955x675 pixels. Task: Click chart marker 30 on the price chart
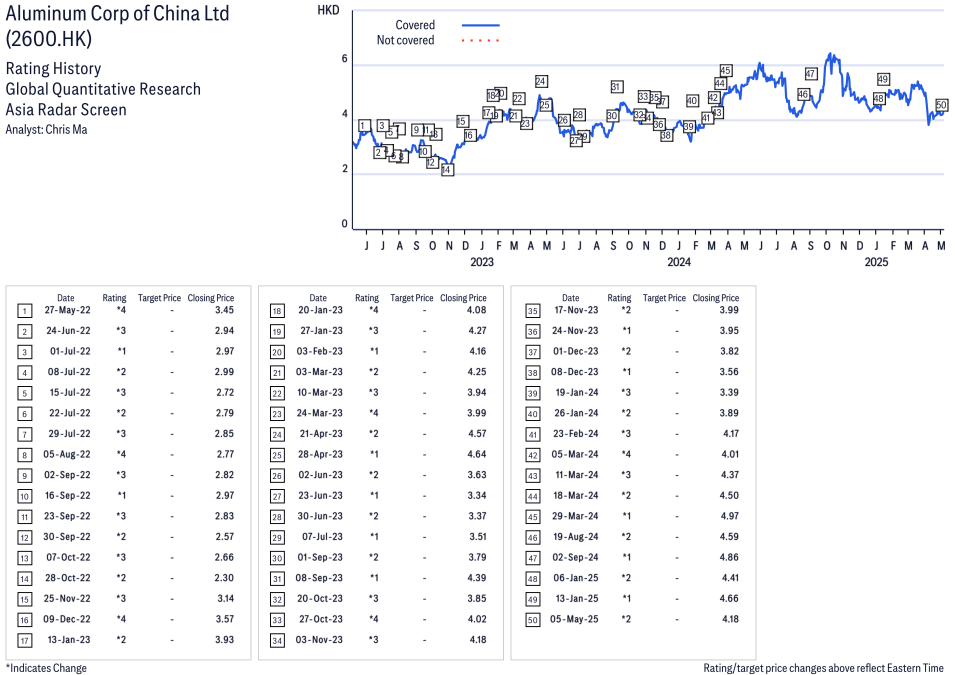click(612, 116)
